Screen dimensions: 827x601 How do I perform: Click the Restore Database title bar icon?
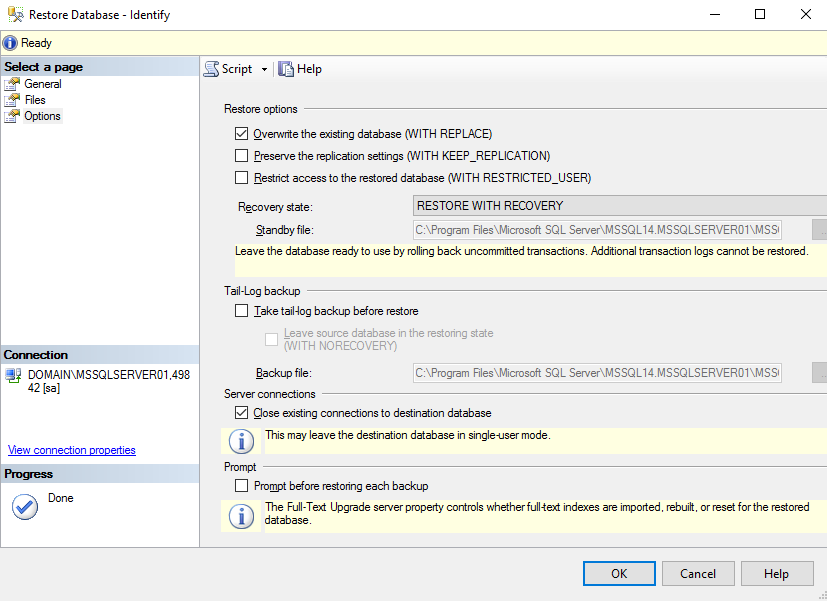click(x=15, y=14)
